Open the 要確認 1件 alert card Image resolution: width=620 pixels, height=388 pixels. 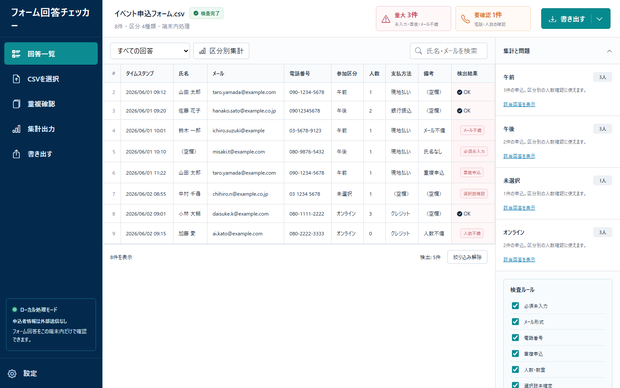[493, 19]
